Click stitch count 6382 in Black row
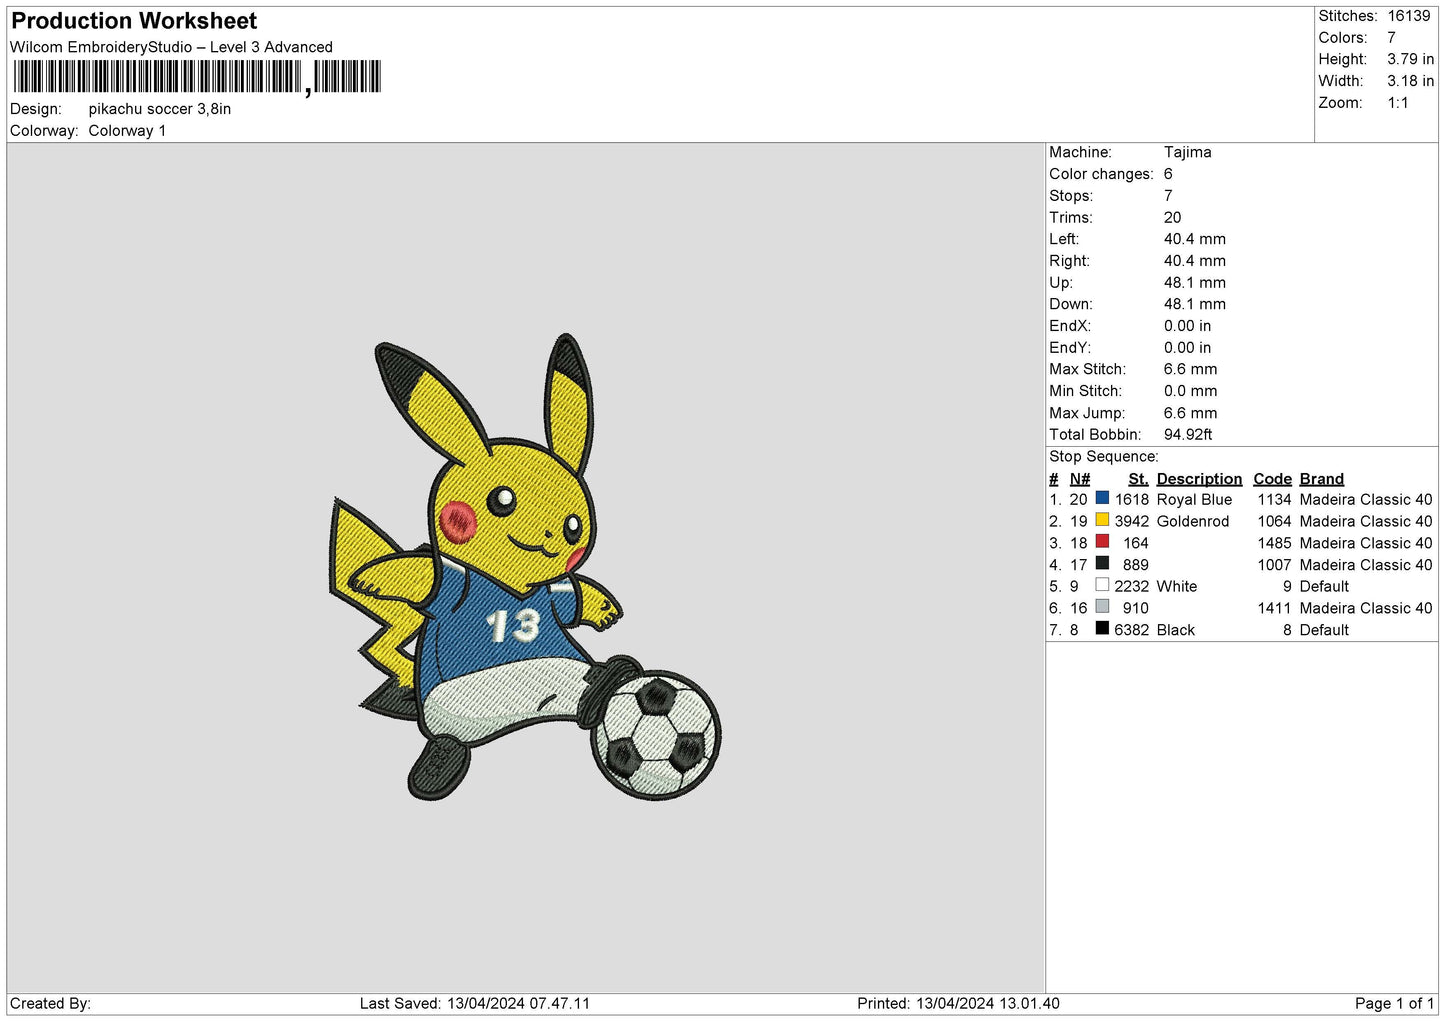Screen dimensions: 1445x1021 pos(1132,630)
